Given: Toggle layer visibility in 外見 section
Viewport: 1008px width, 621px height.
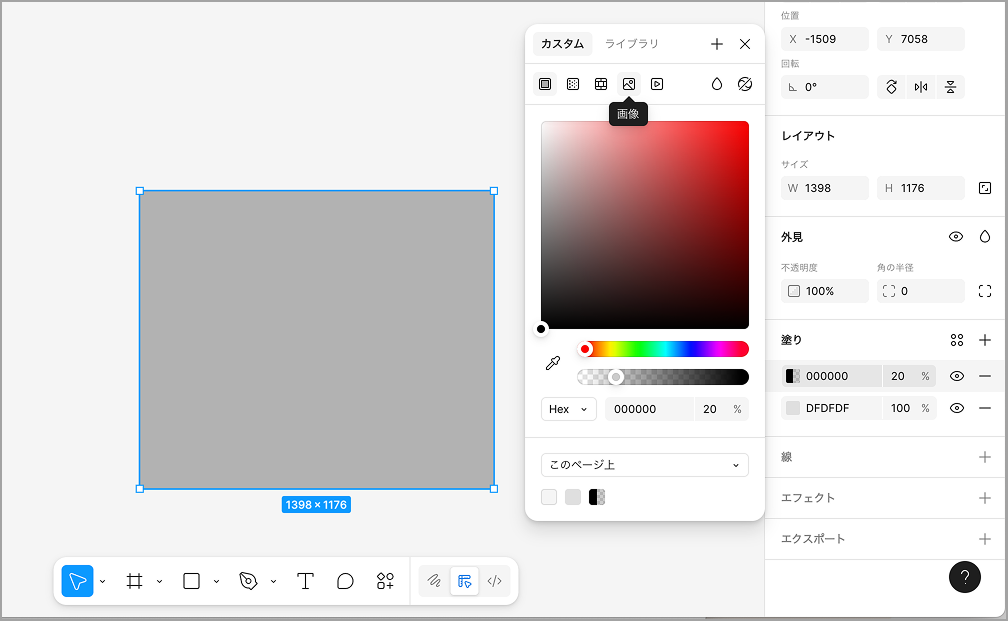Looking at the screenshot, I should [x=956, y=237].
